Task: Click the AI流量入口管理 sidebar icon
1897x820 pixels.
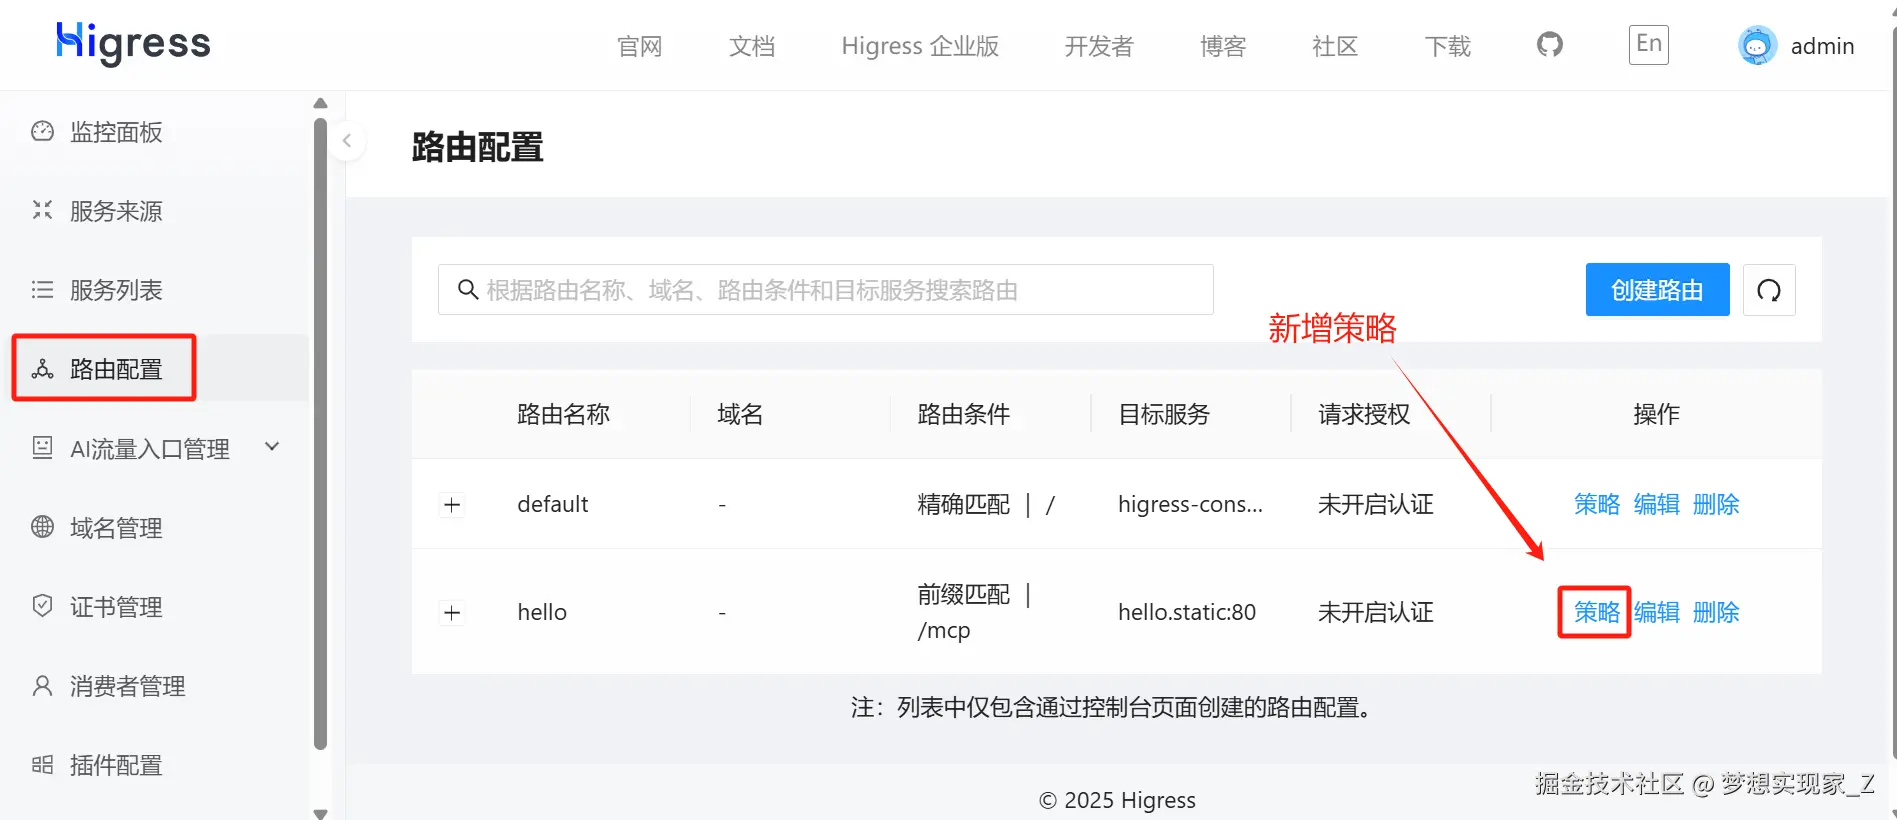Action: [x=42, y=448]
